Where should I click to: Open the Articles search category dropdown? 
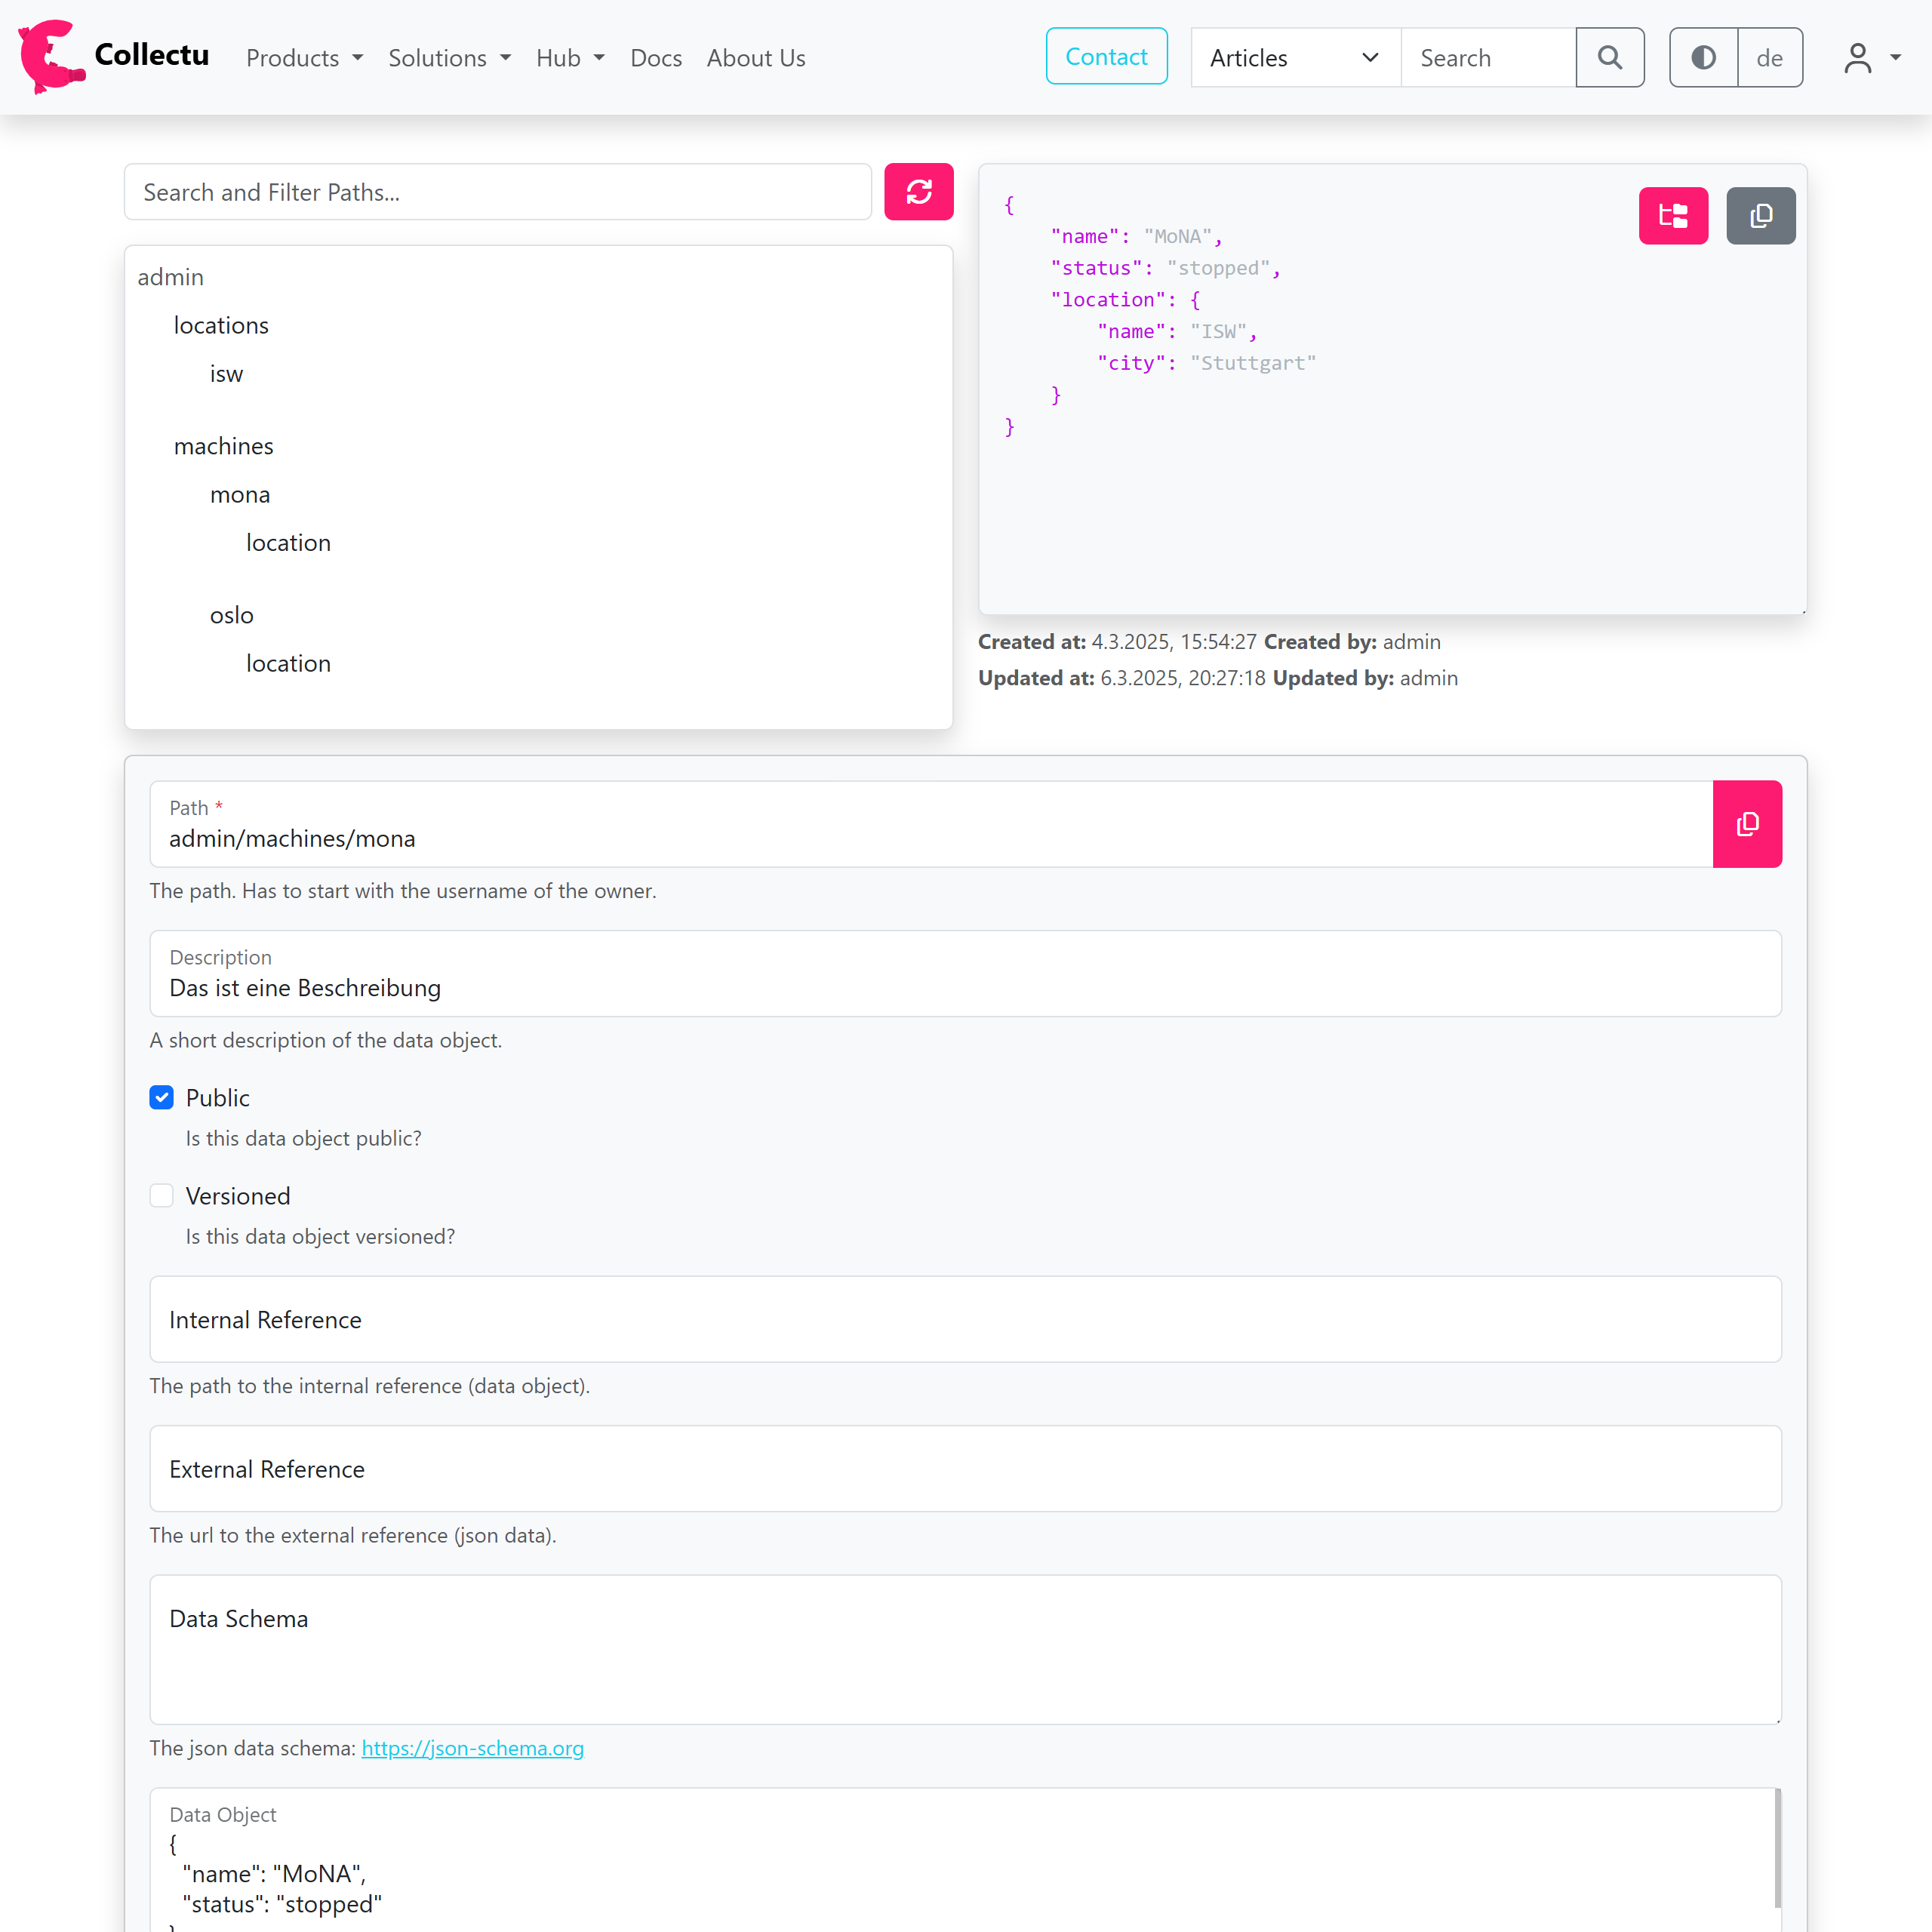(1294, 57)
